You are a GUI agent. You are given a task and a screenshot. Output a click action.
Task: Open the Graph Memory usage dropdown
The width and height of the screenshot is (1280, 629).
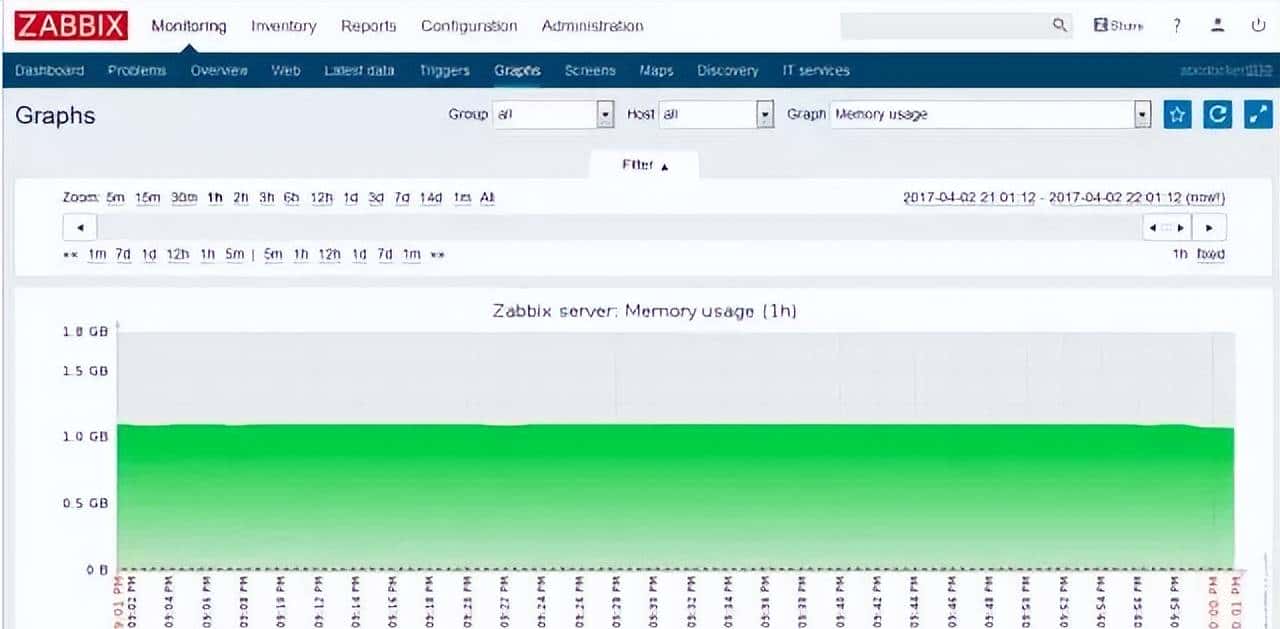tap(991, 114)
